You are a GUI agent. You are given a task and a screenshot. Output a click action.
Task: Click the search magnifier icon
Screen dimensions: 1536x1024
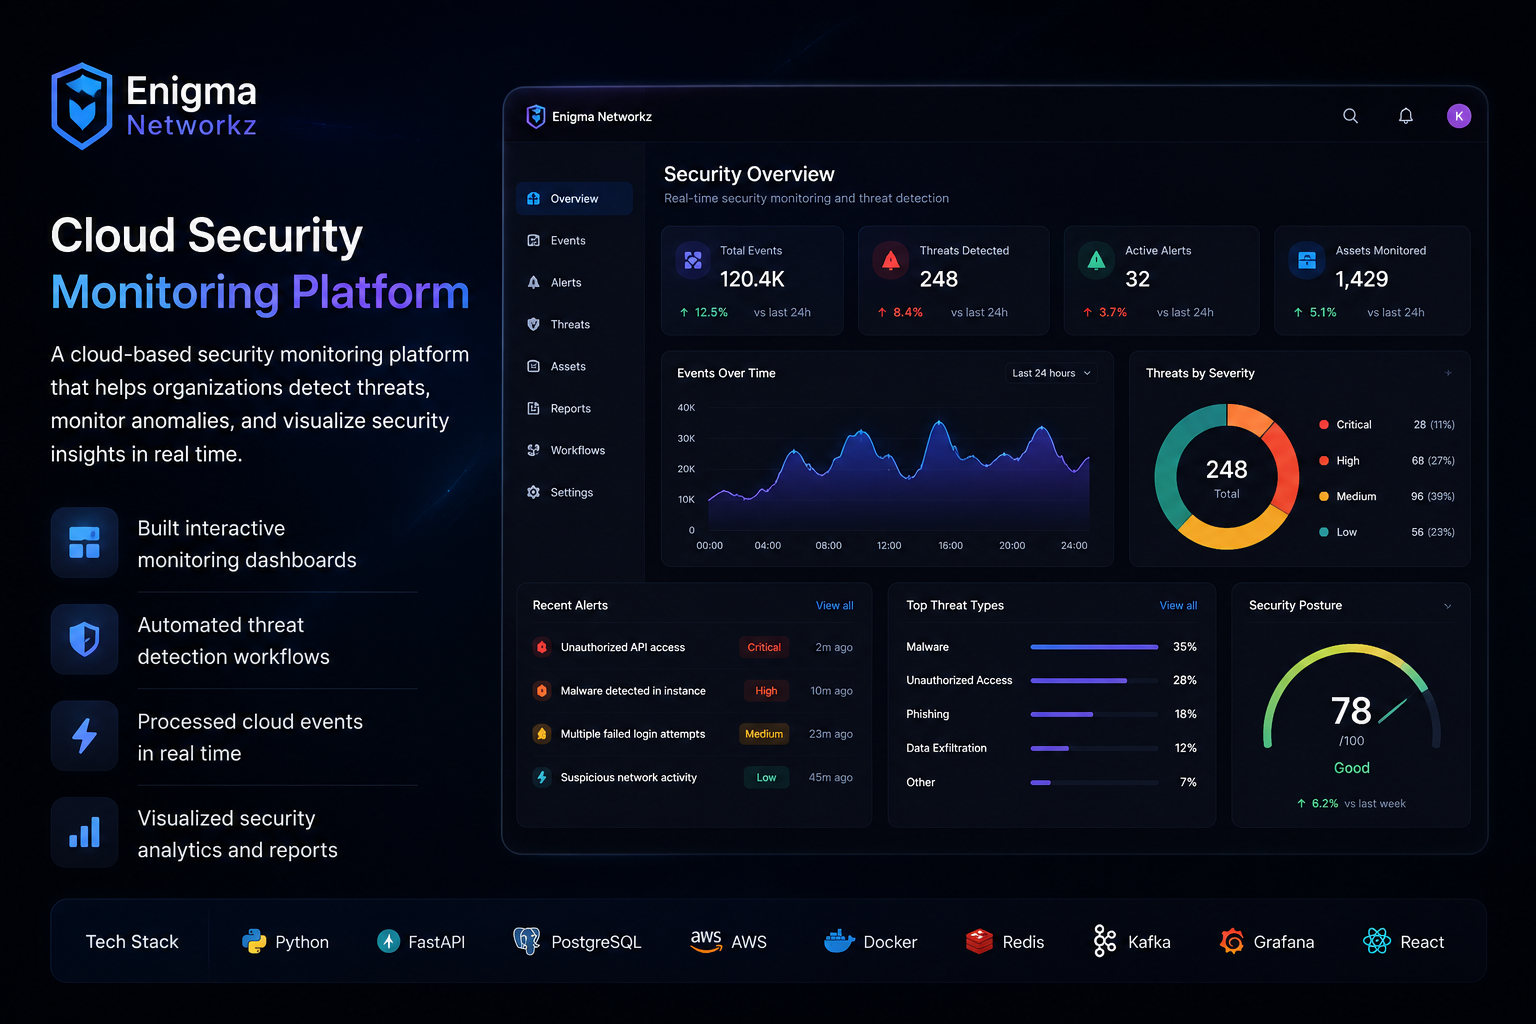point(1350,116)
